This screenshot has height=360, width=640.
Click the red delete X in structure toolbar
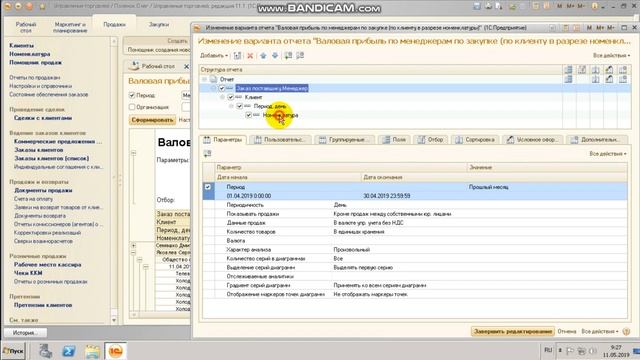tap(250, 56)
